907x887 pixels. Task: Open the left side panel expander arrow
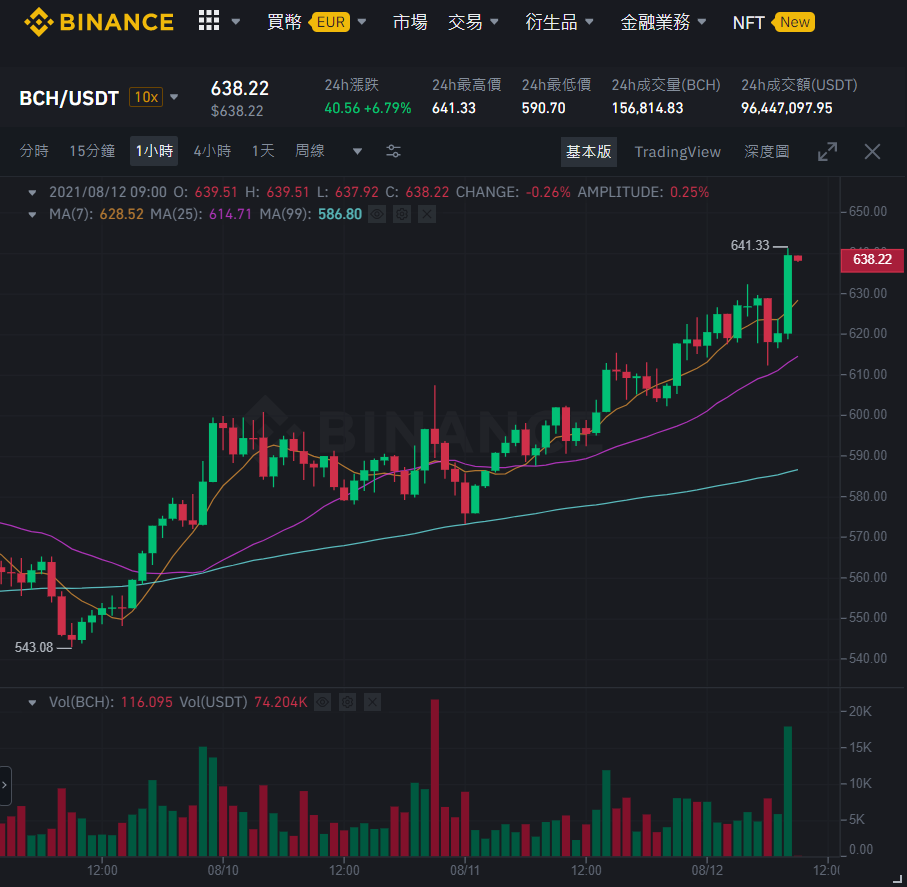(x=5, y=785)
